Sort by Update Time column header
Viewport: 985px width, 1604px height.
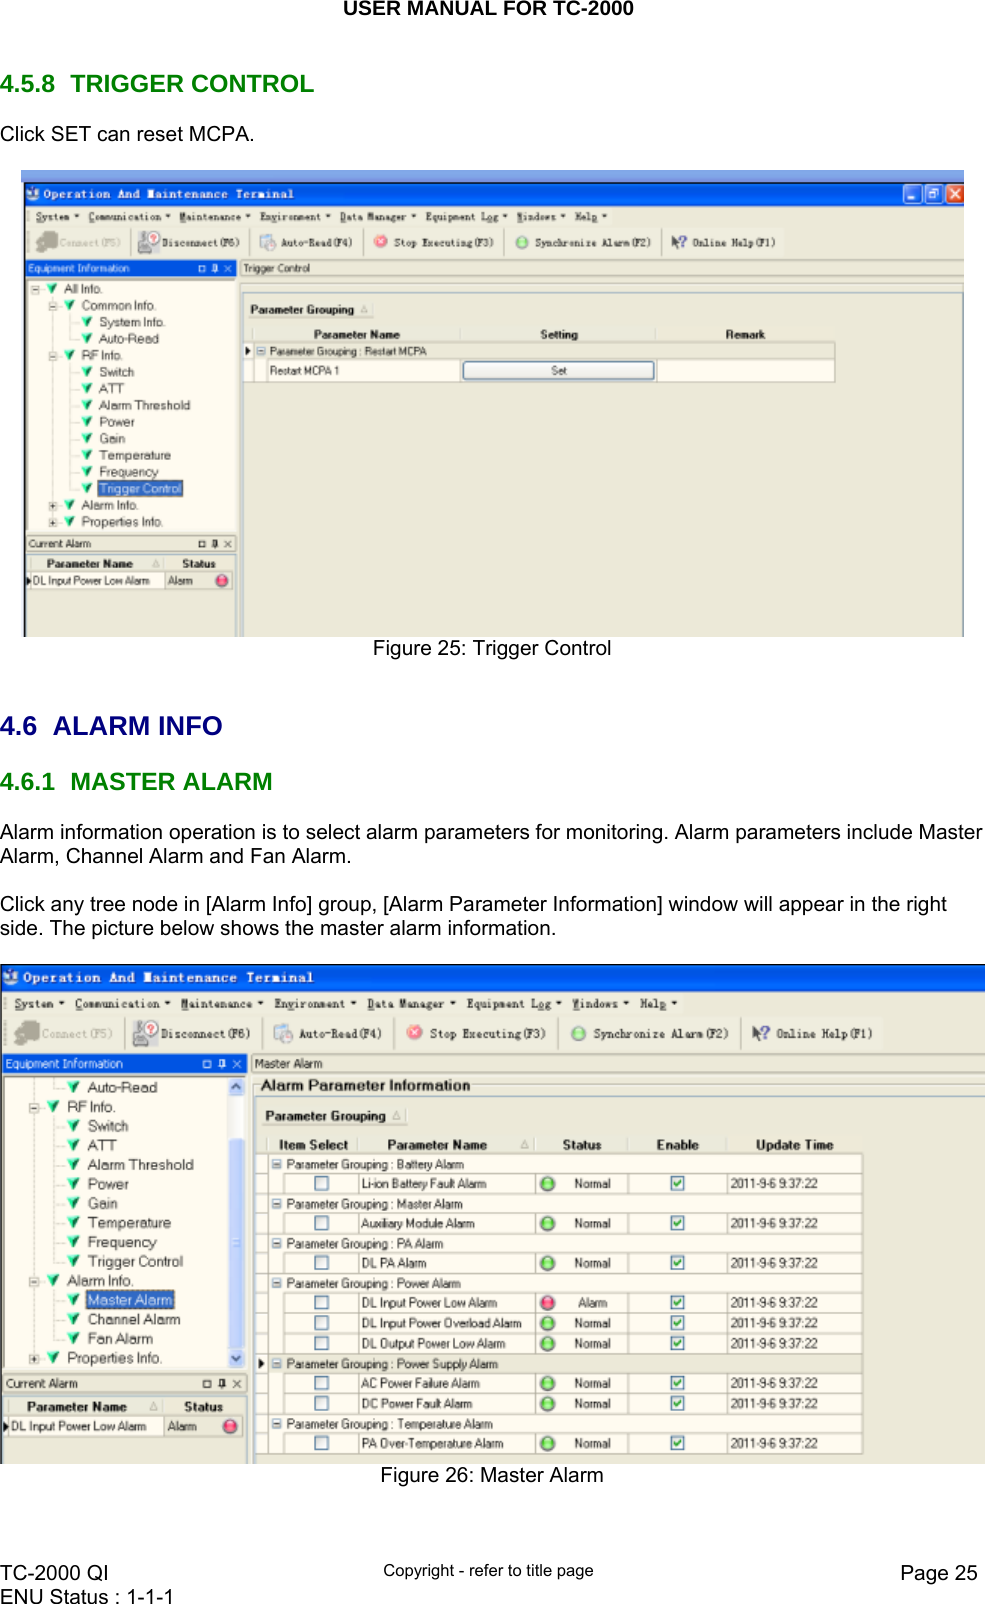point(794,1145)
